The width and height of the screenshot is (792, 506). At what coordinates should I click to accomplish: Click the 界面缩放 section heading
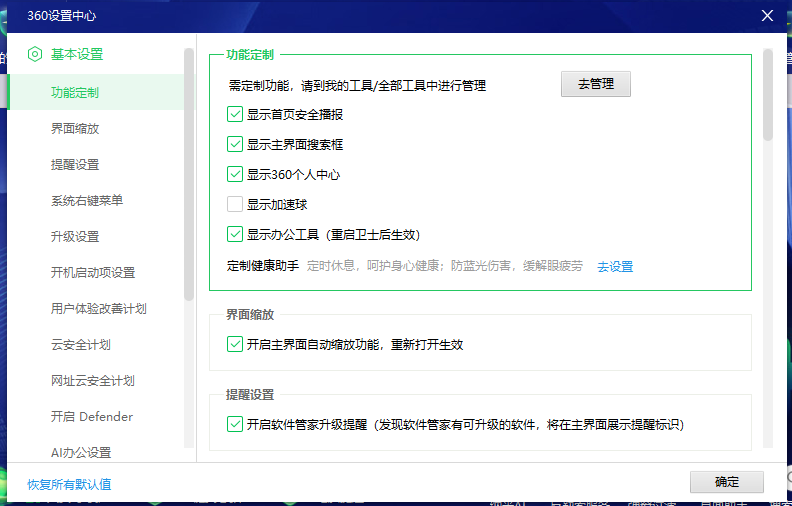[x=250, y=315]
